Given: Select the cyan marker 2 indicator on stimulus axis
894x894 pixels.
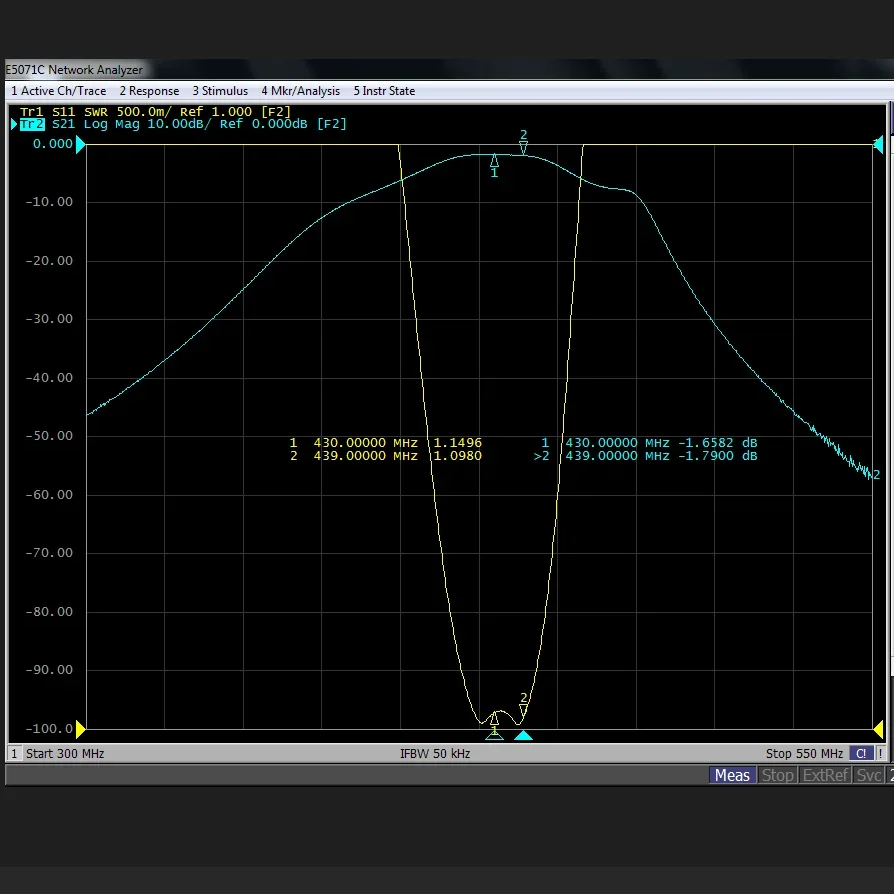Looking at the screenshot, I should point(523,736).
